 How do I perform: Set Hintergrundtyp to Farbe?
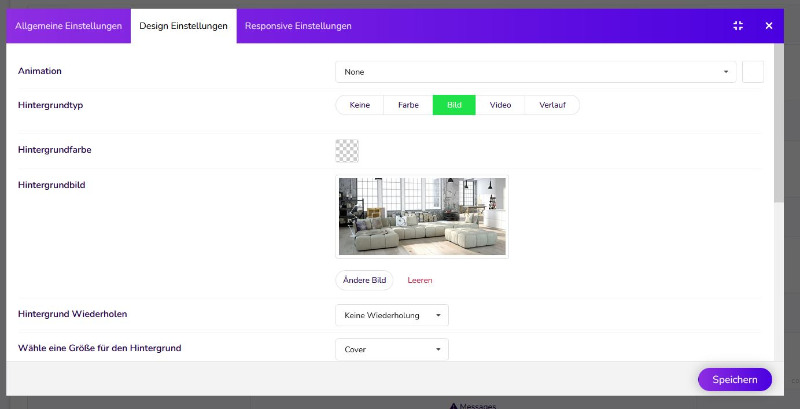(x=408, y=105)
